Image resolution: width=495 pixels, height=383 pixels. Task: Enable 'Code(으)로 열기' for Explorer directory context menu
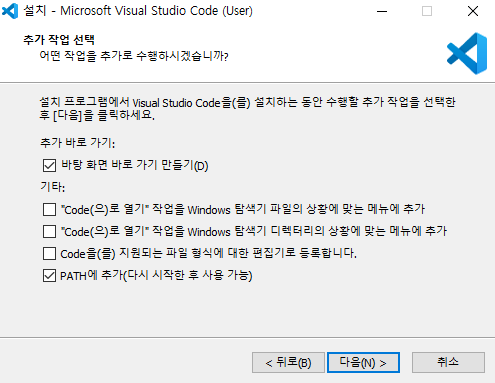coord(49,231)
